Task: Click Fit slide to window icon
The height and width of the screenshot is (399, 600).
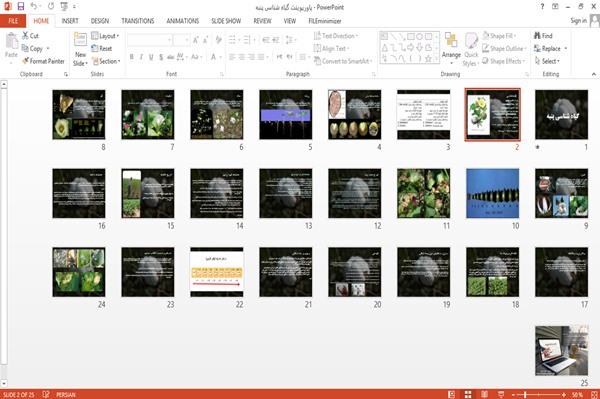Action: coord(594,394)
